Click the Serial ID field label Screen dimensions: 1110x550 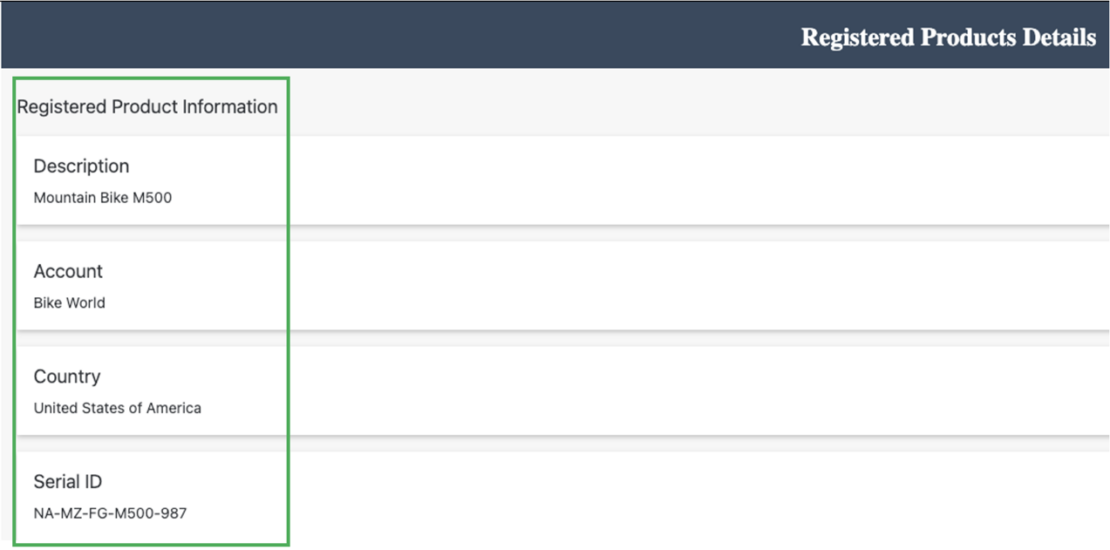[68, 481]
